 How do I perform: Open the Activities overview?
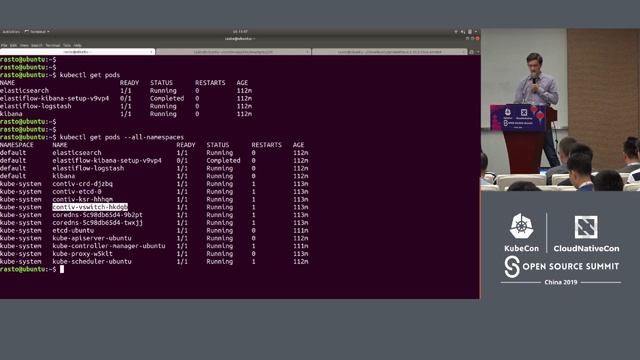click(x=11, y=31)
